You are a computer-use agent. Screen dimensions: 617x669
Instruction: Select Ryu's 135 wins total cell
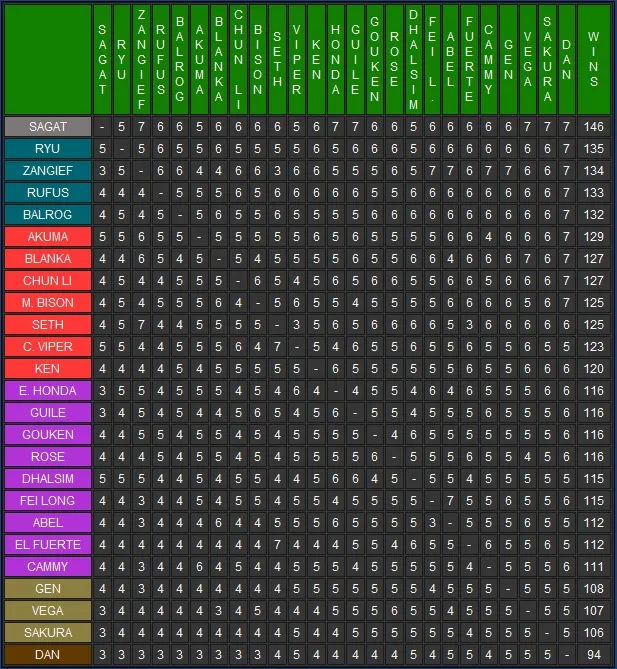[x=594, y=149]
